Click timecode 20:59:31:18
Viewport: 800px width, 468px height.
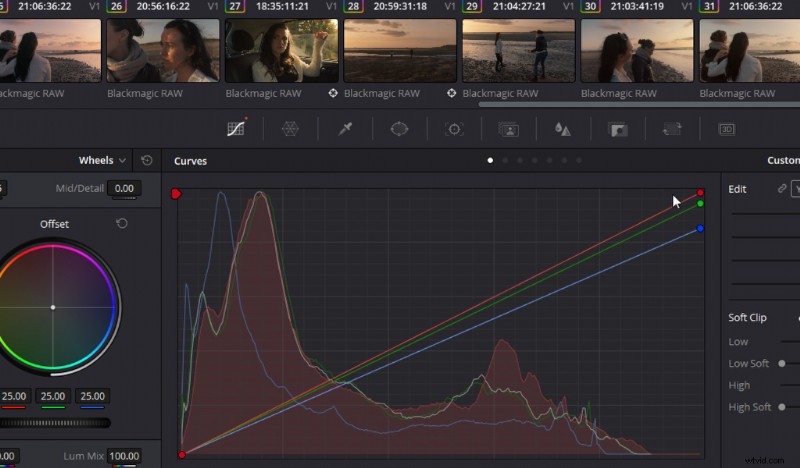pos(400,6)
